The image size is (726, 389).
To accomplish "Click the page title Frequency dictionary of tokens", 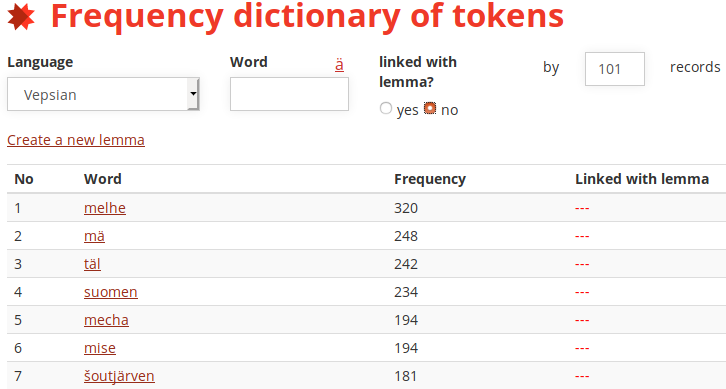I will coord(307,17).
